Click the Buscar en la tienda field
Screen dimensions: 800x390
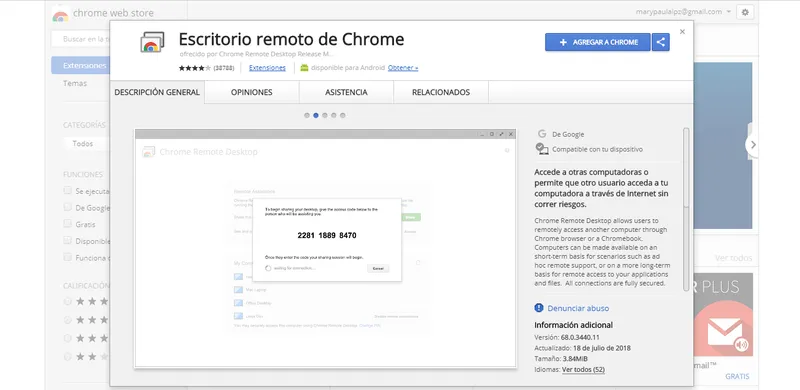coord(82,39)
